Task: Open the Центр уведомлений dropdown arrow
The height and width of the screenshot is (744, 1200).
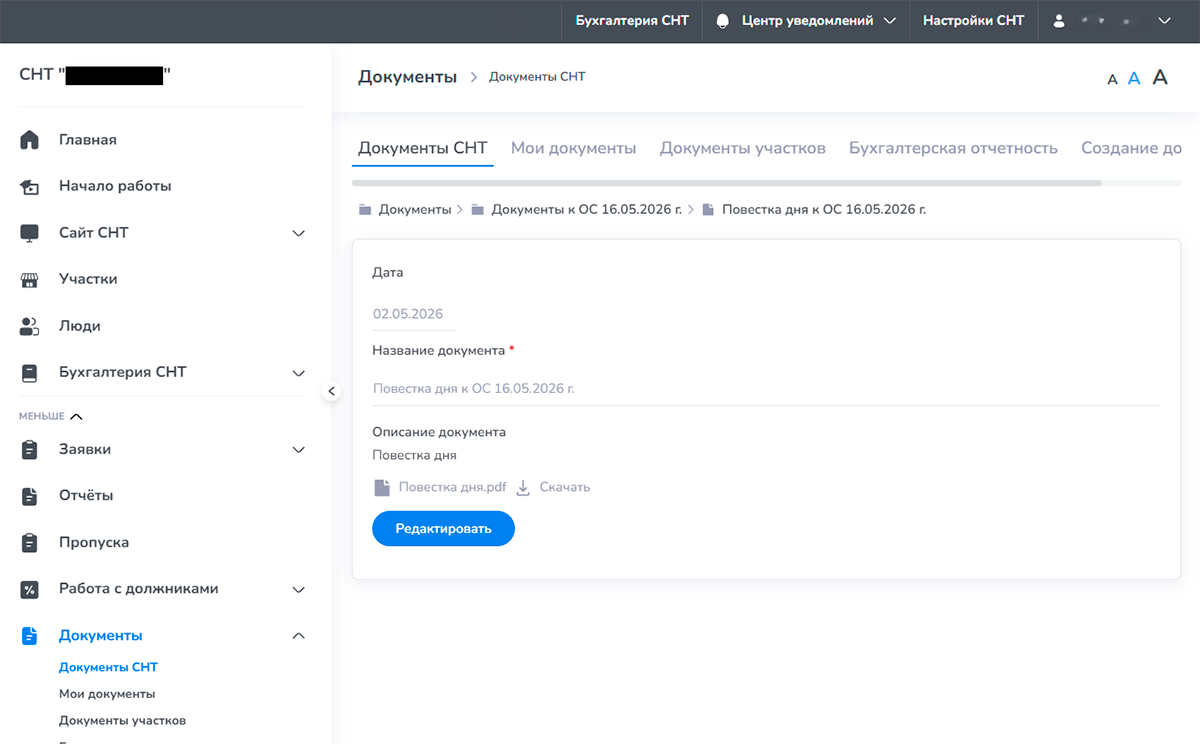Action: (x=890, y=21)
